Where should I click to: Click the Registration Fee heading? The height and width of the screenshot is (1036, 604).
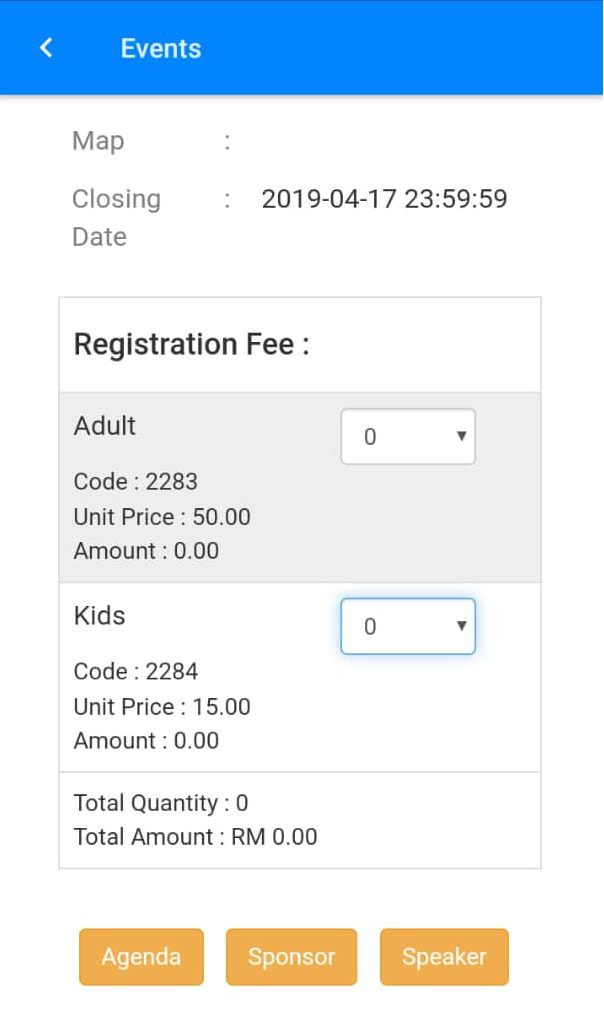[x=191, y=345]
